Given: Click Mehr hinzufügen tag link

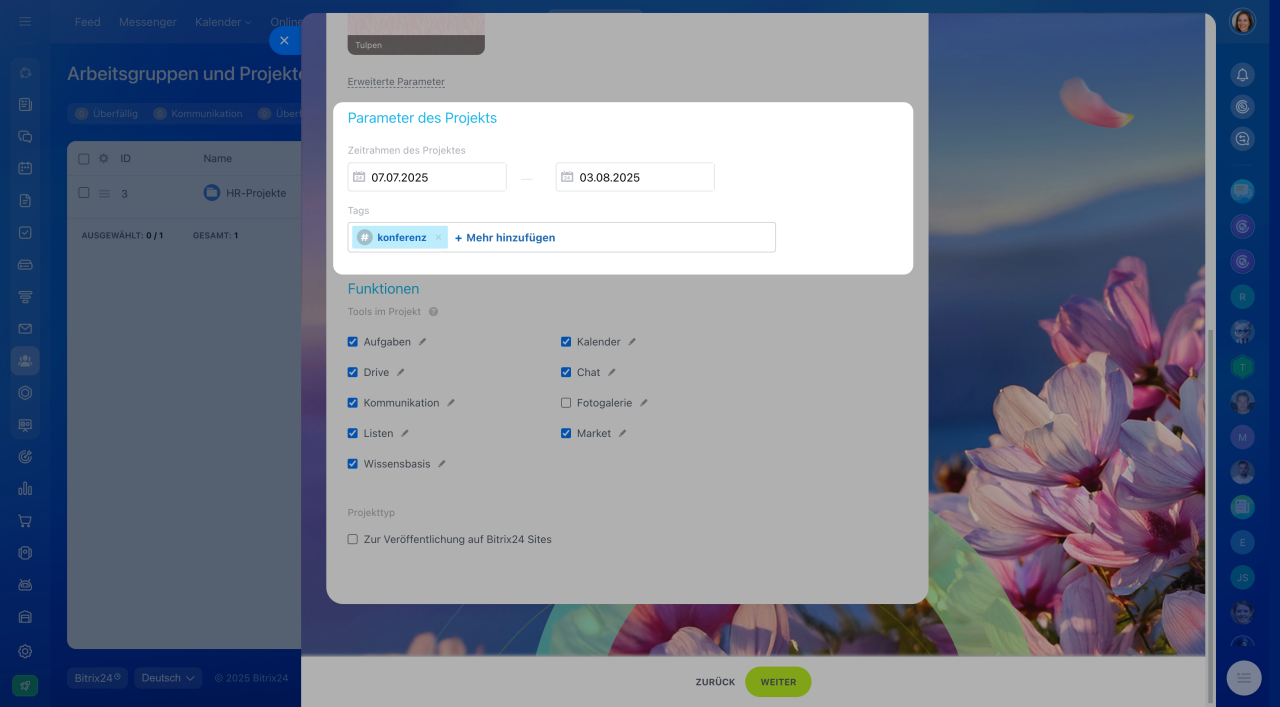Looking at the screenshot, I should click(x=505, y=238).
